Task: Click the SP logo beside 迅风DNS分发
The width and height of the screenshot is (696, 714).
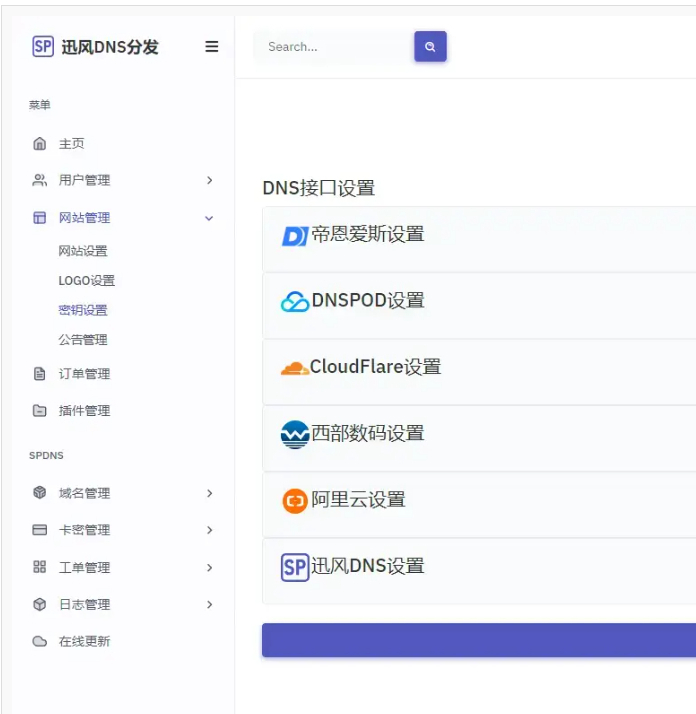Action: (x=43, y=47)
